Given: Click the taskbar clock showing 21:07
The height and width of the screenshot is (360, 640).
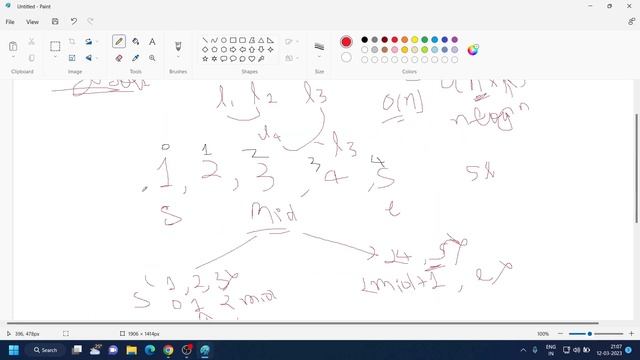Looking at the screenshot, I should tap(609, 350).
